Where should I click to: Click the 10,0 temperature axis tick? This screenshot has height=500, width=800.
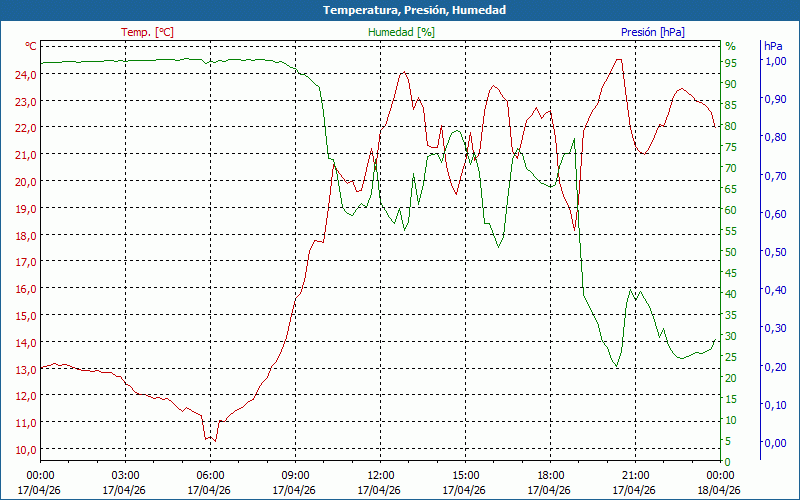pyautogui.click(x=25, y=449)
